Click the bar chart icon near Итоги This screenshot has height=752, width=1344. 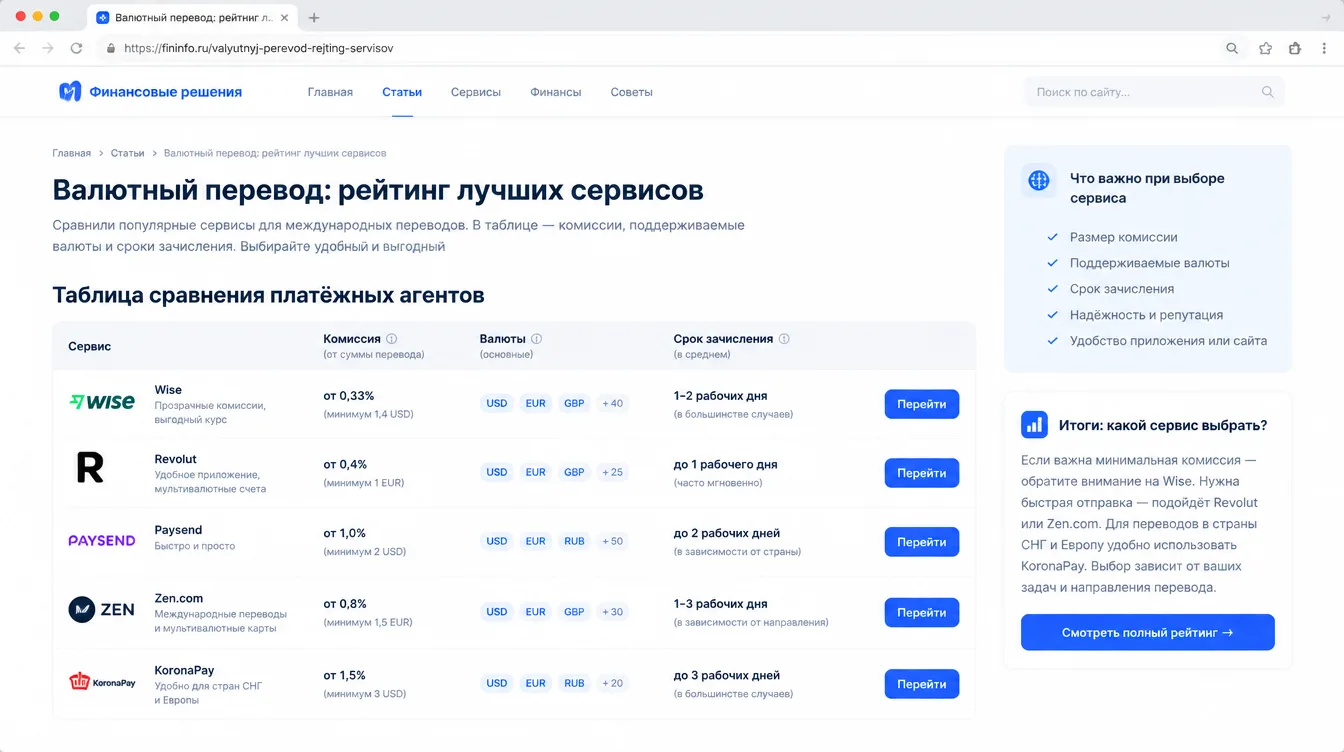[x=1034, y=424]
